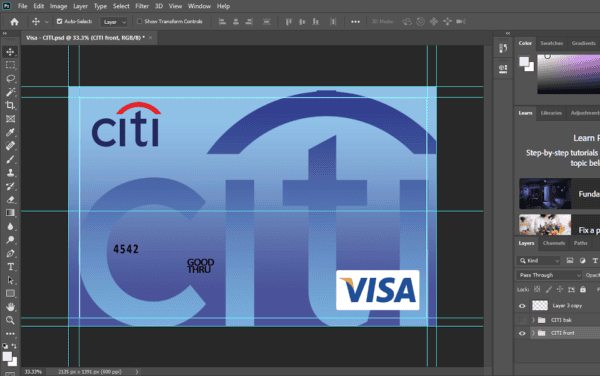Toggle lock transparent pixels
600x376 pixels.
[537, 289]
